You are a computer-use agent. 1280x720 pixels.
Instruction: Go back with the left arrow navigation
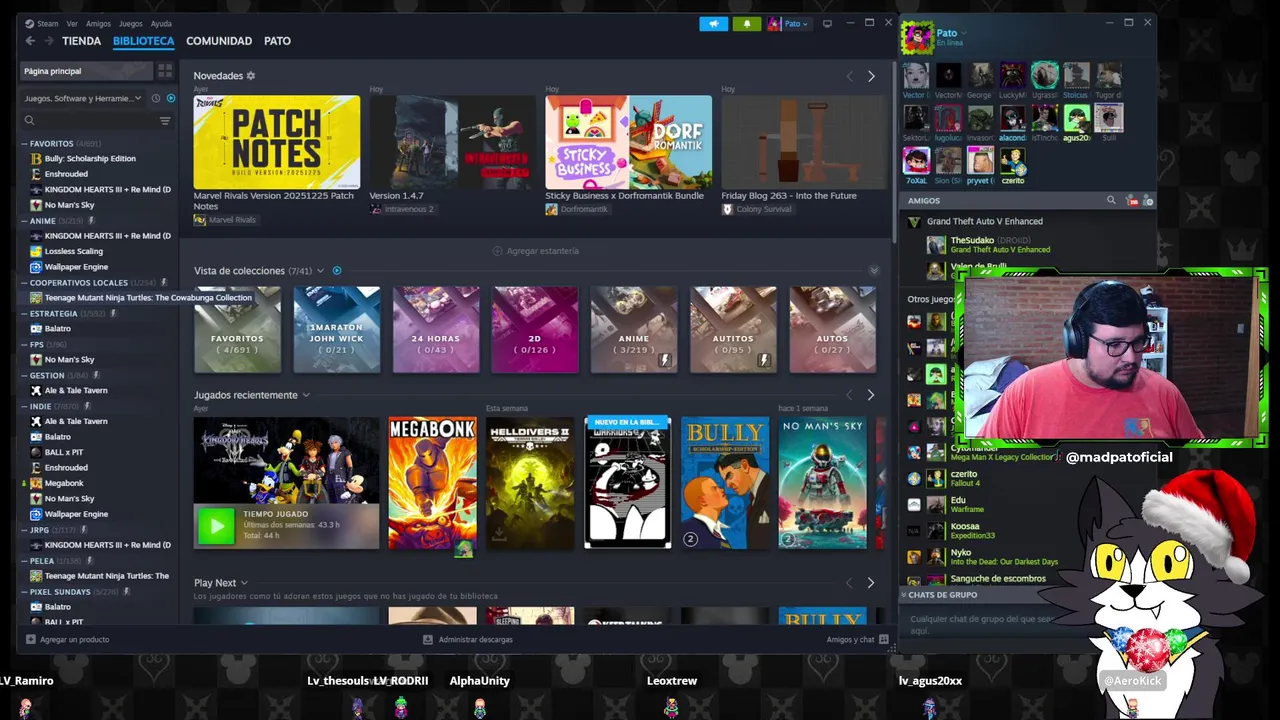point(30,41)
